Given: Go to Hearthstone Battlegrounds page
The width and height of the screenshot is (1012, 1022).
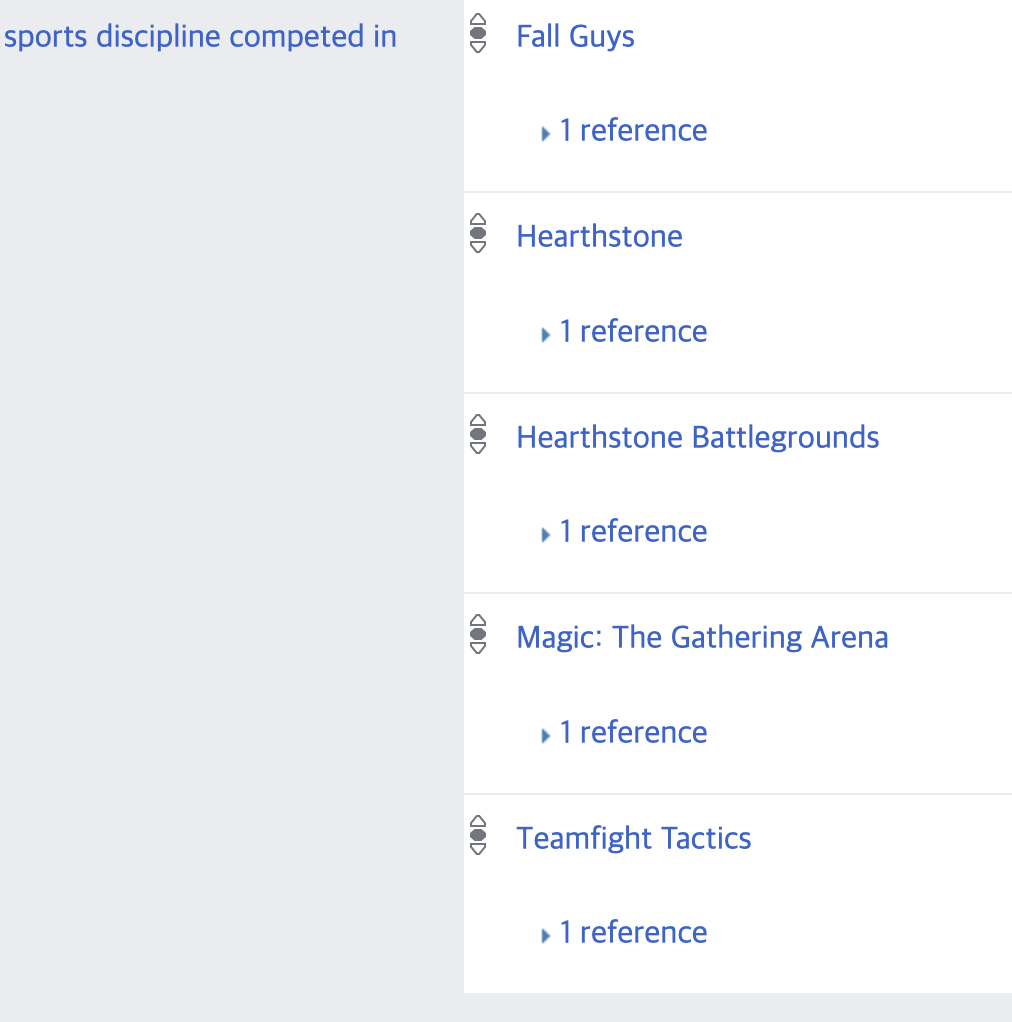Looking at the screenshot, I should [697, 438].
